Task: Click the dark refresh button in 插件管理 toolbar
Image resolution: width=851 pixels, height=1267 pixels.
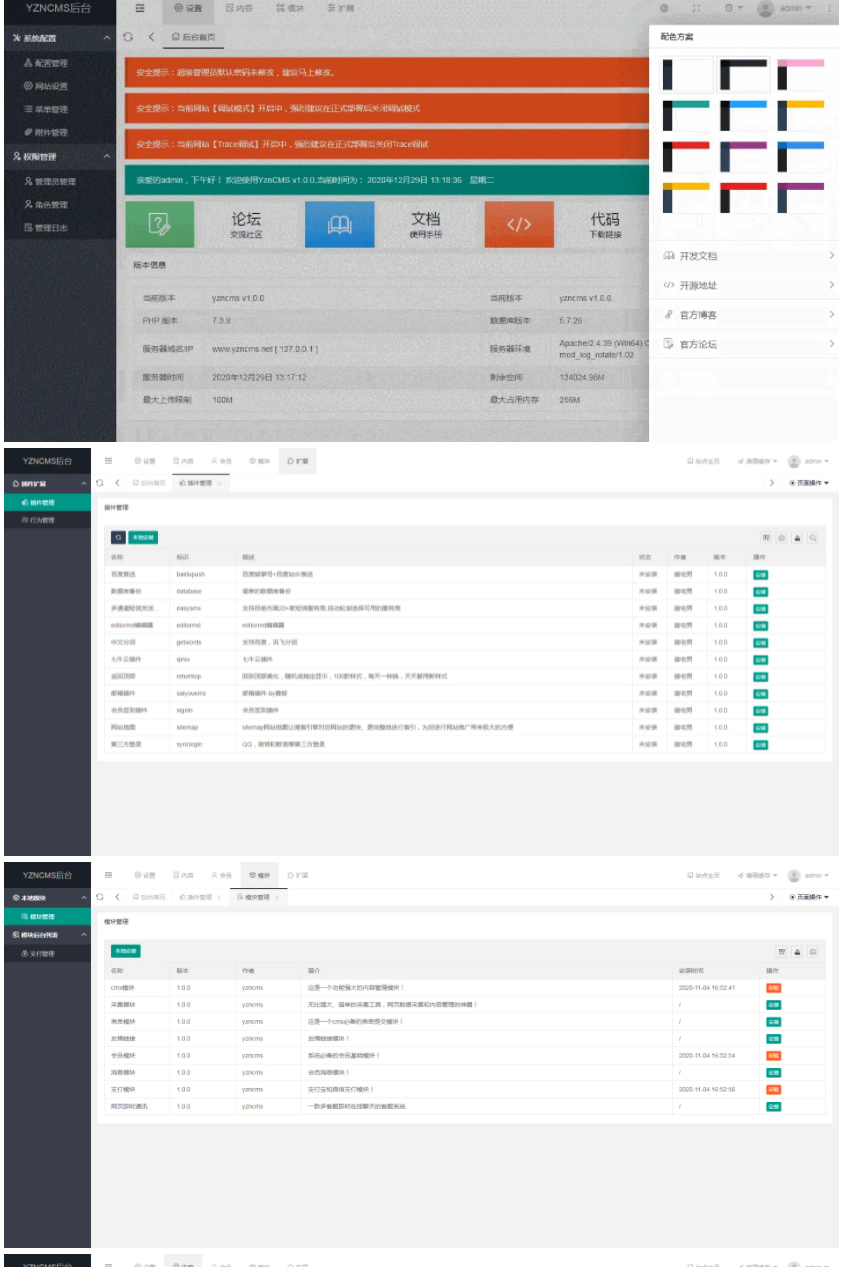Action: tap(118, 538)
